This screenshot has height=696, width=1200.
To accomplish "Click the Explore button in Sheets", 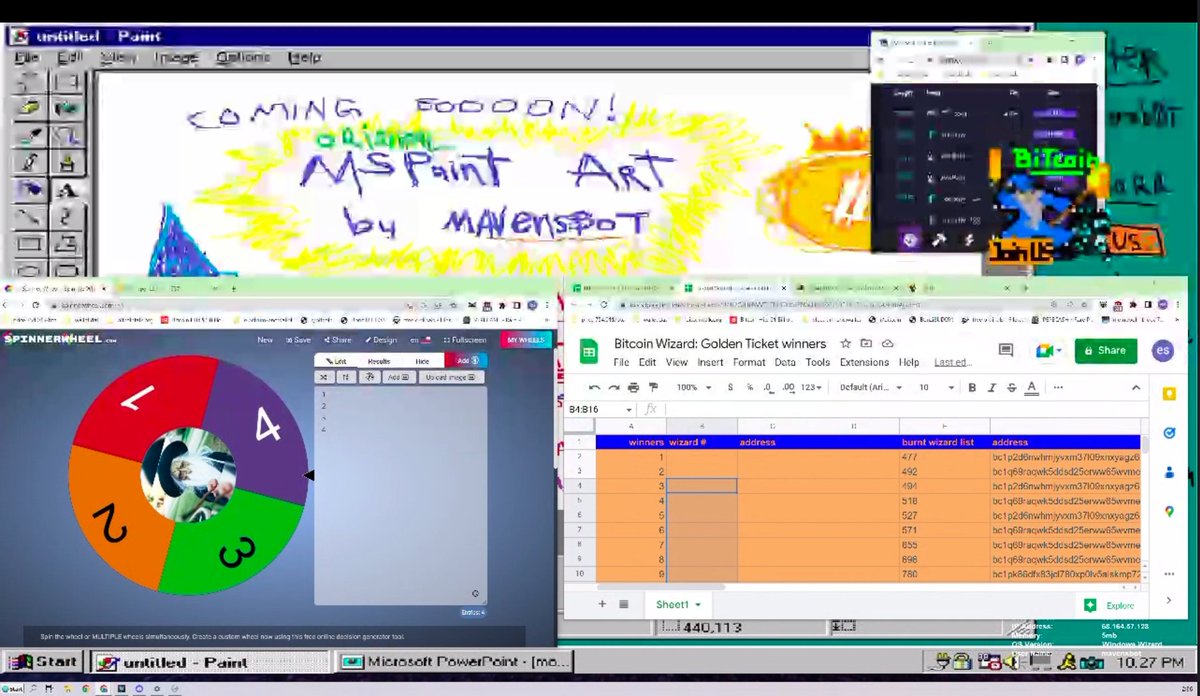I will (x=1111, y=605).
